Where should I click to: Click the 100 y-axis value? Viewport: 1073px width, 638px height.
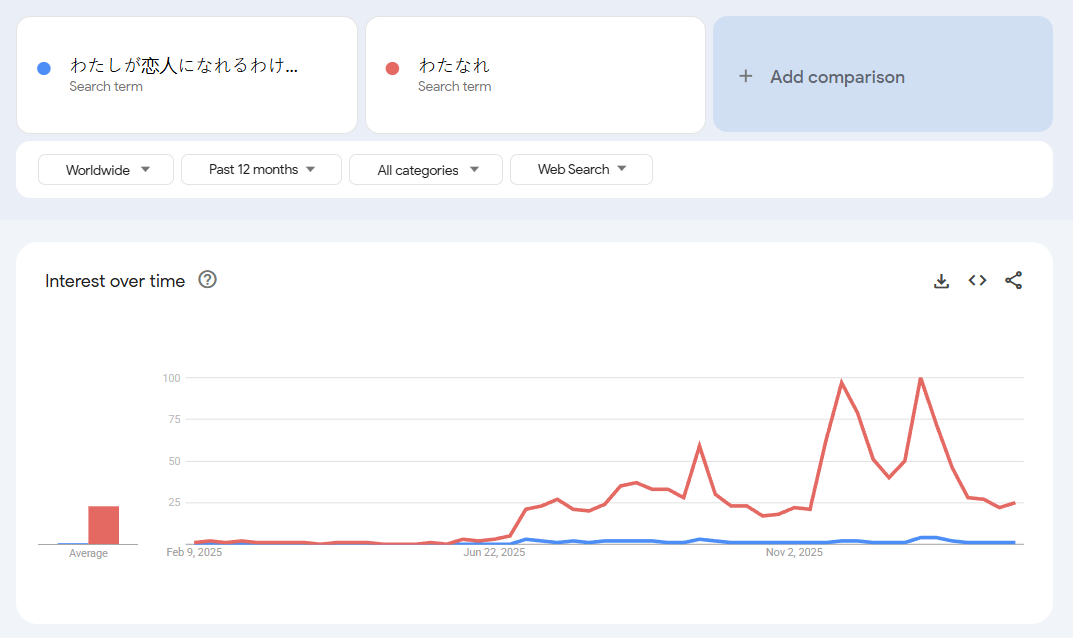coord(171,378)
